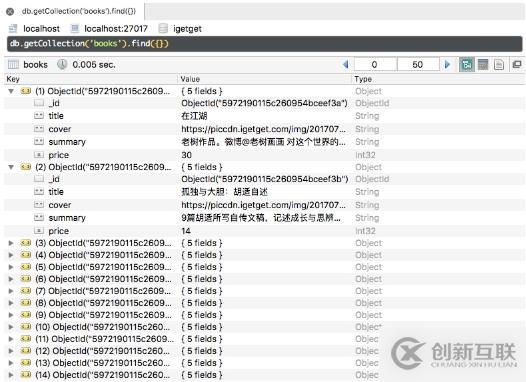Switch to table view mode
The width and height of the screenshot is (526, 382).
(x=483, y=64)
